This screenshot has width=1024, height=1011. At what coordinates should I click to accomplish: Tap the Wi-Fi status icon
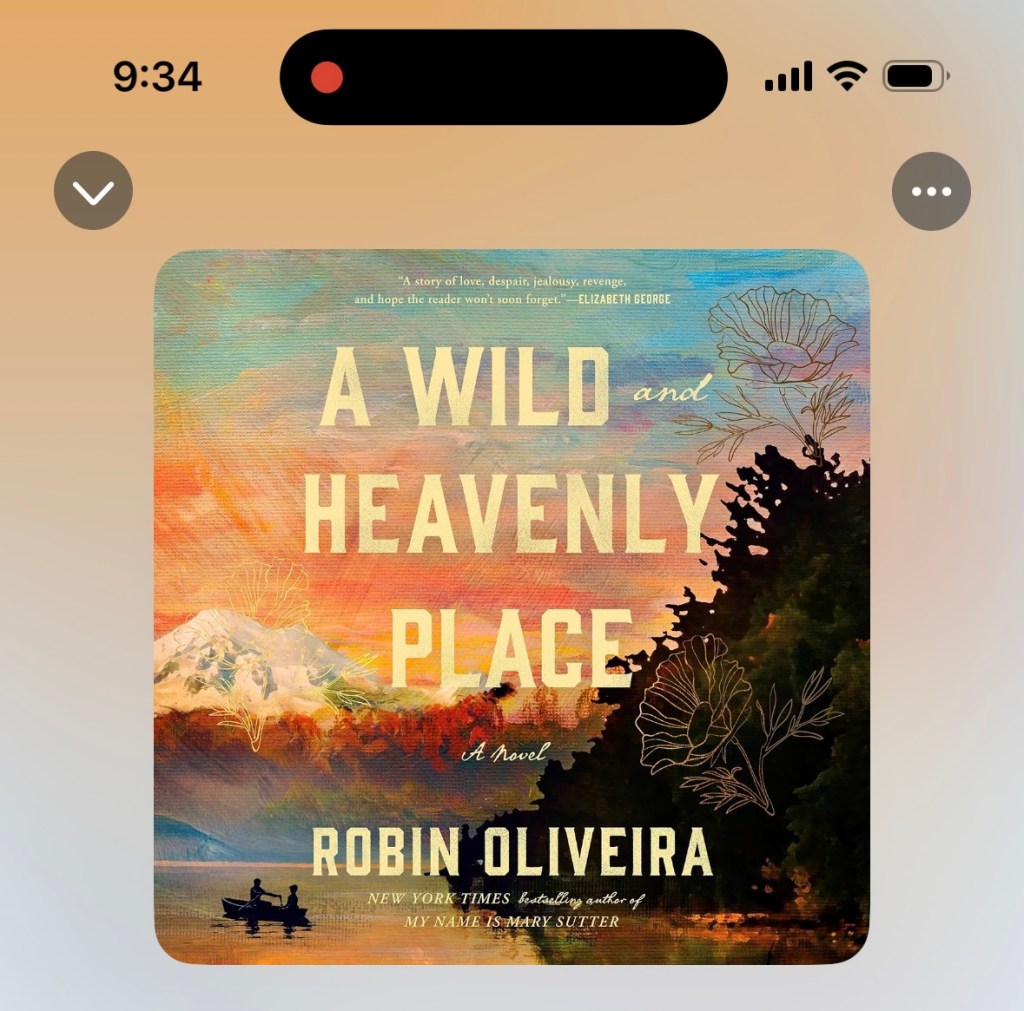pyautogui.click(x=847, y=76)
